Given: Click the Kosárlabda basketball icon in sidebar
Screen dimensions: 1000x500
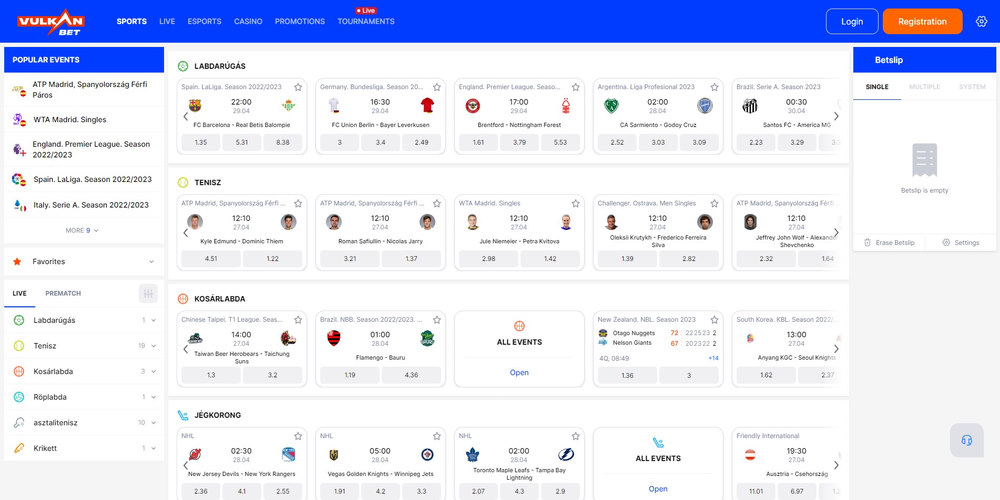Looking at the screenshot, I should [18, 371].
